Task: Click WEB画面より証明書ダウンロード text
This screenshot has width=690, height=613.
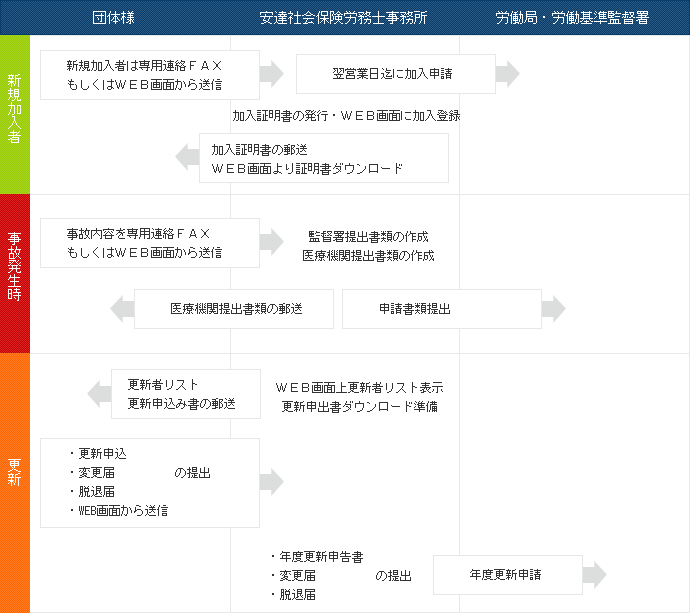Action: tap(307, 169)
